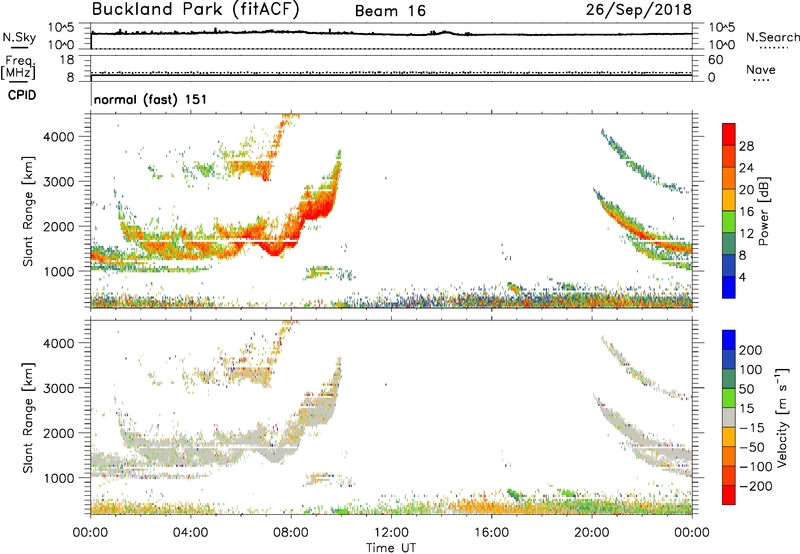Click the -50 tick on the Velocity colorbar
The image size is (800, 554).
point(751,447)
